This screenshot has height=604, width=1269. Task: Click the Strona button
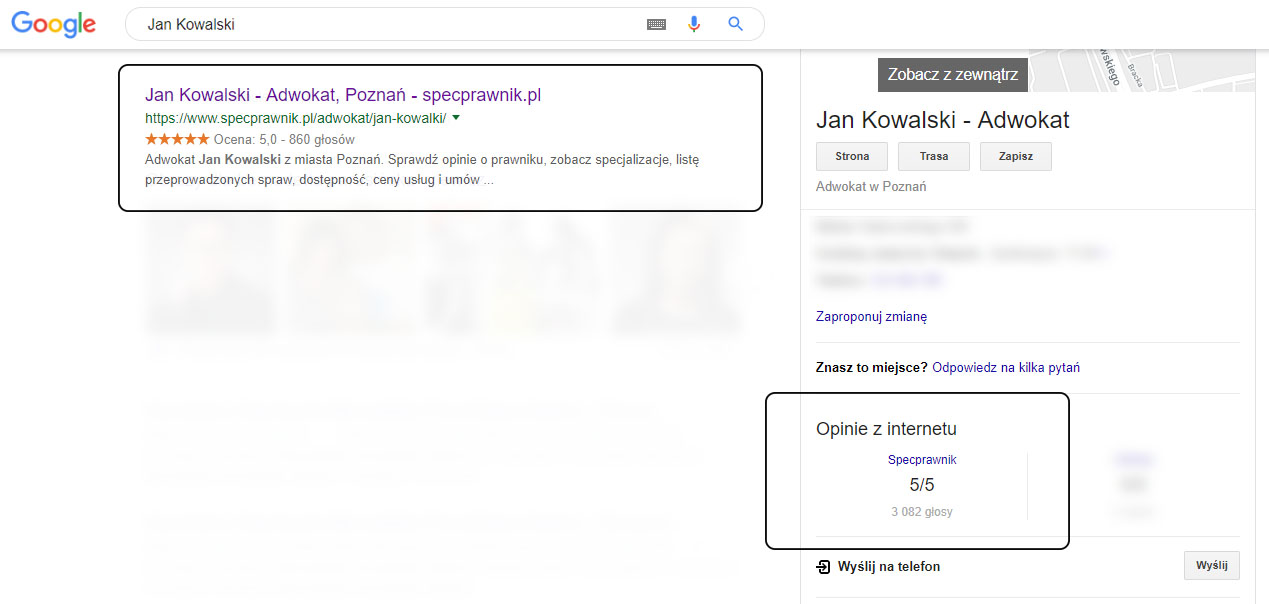(x=852, y=156)
